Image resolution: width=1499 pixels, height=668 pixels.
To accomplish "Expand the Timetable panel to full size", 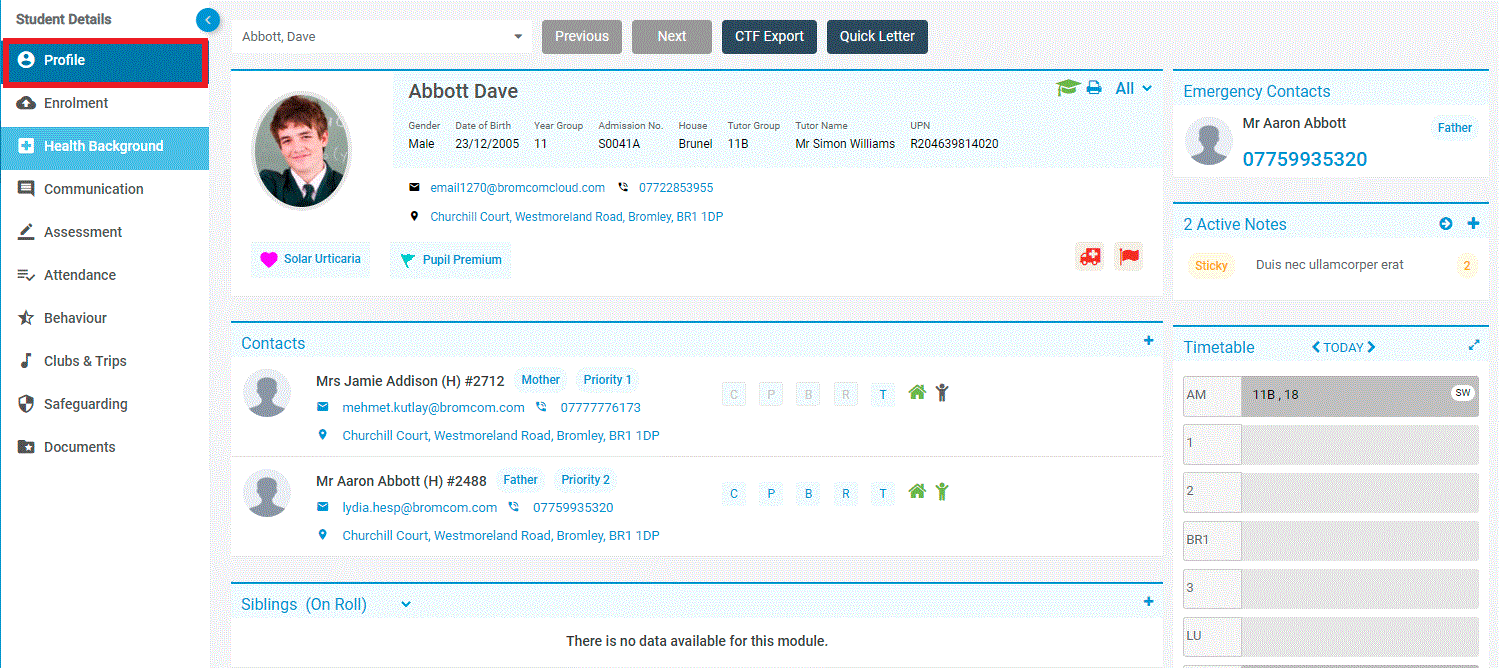I will (x=1473, y=346).
